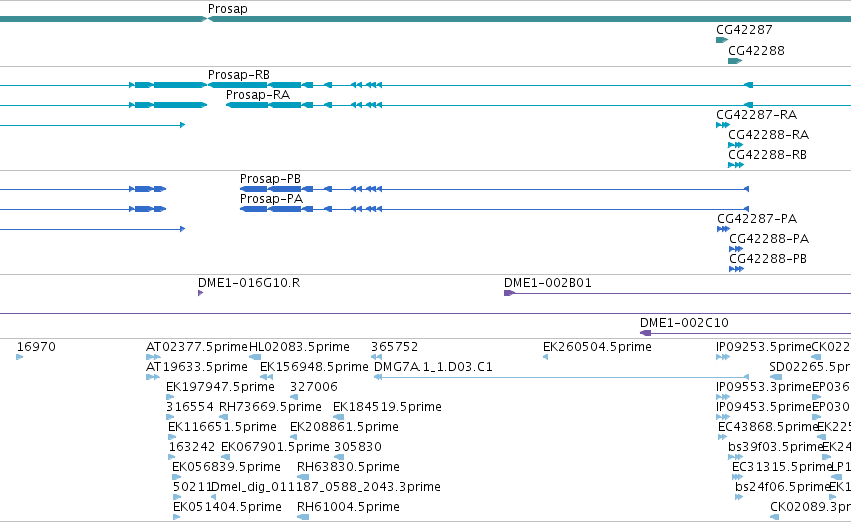Select the RH63830.5prime label
This screenshot has width=851, height=522.
click(x=348, y=467)
